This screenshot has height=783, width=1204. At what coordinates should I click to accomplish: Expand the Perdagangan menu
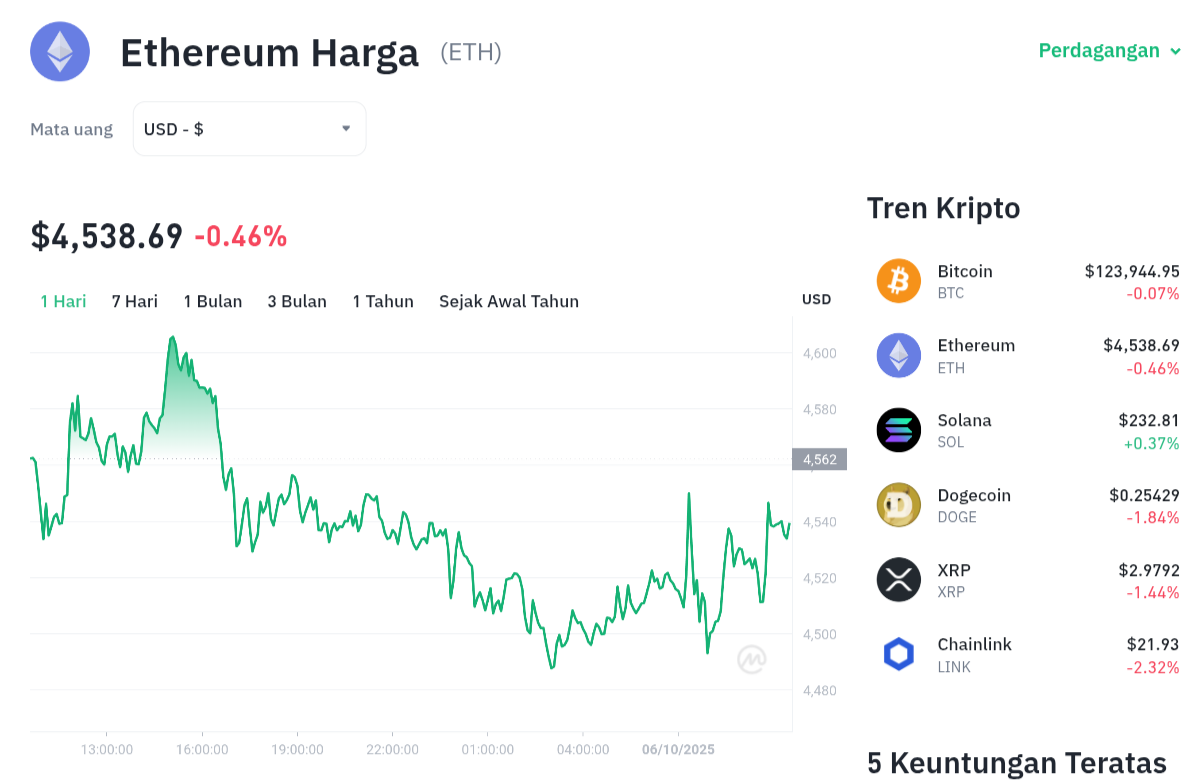(1109, 50)
